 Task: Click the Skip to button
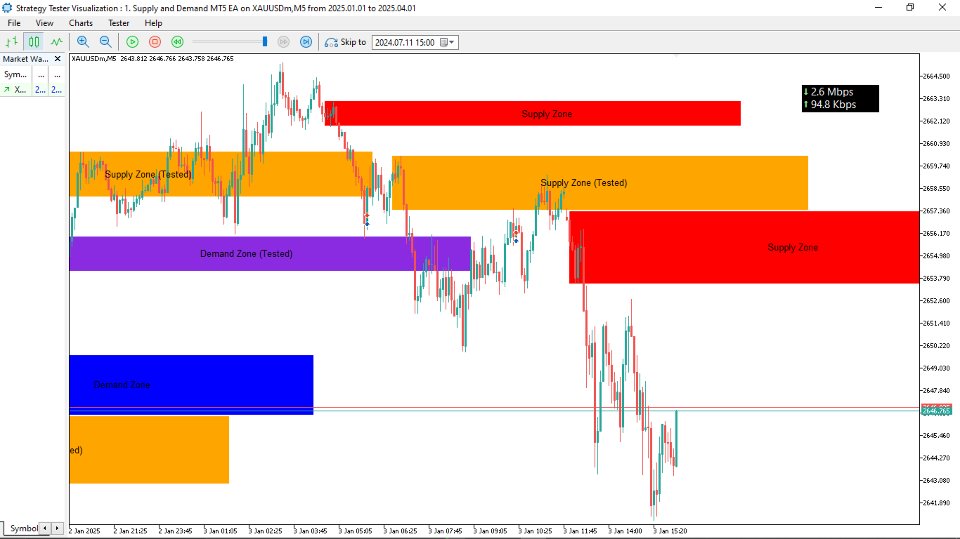click(345, 42)
